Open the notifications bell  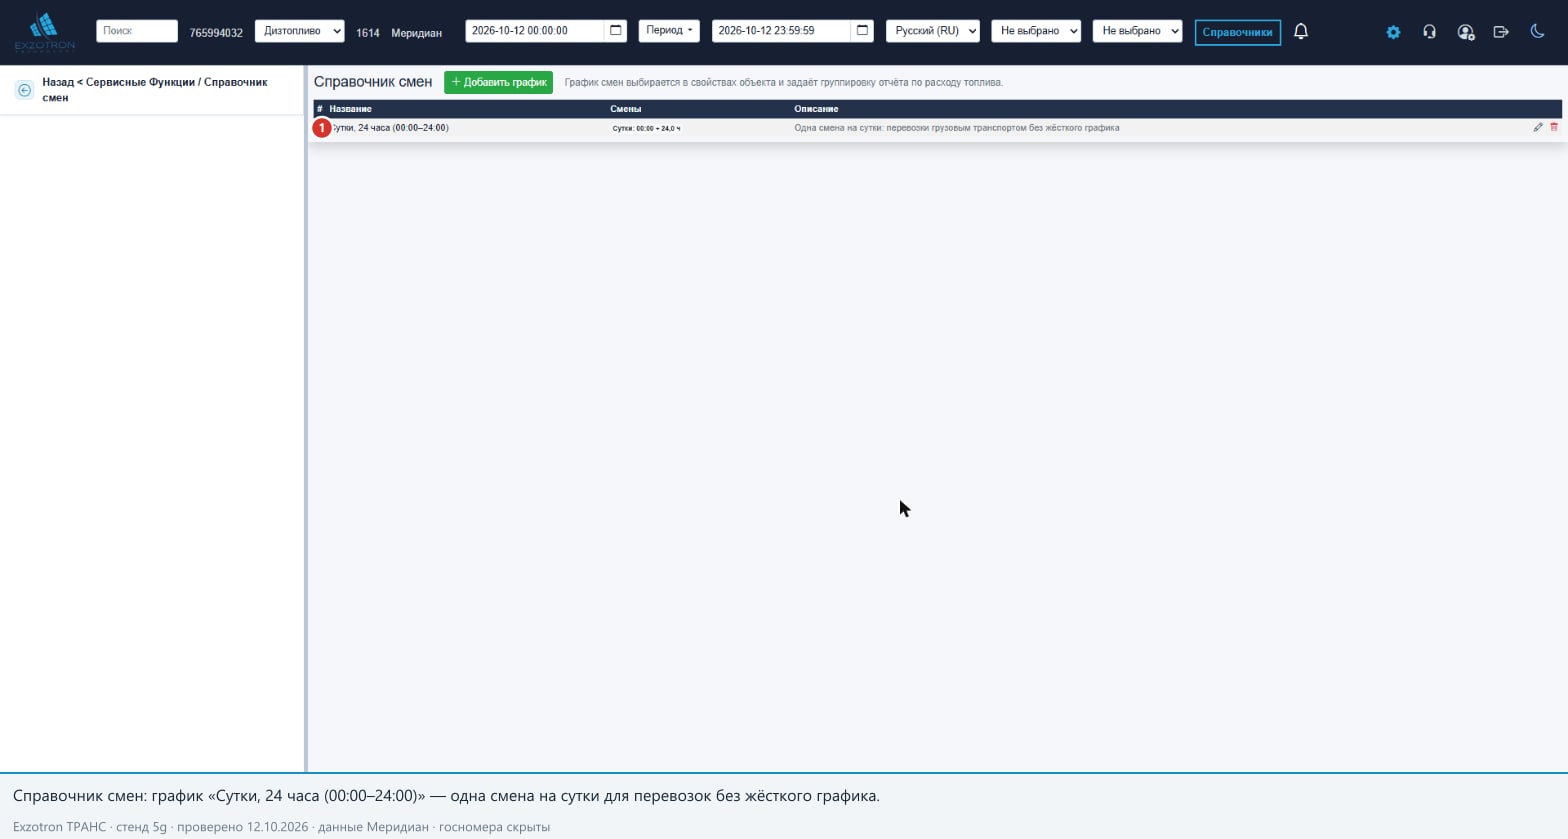[x=1300, y=31]
